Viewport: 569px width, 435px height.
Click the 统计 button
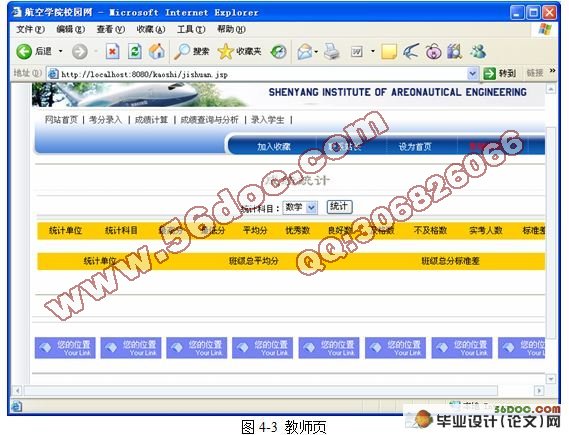click(x=339, y=207)
